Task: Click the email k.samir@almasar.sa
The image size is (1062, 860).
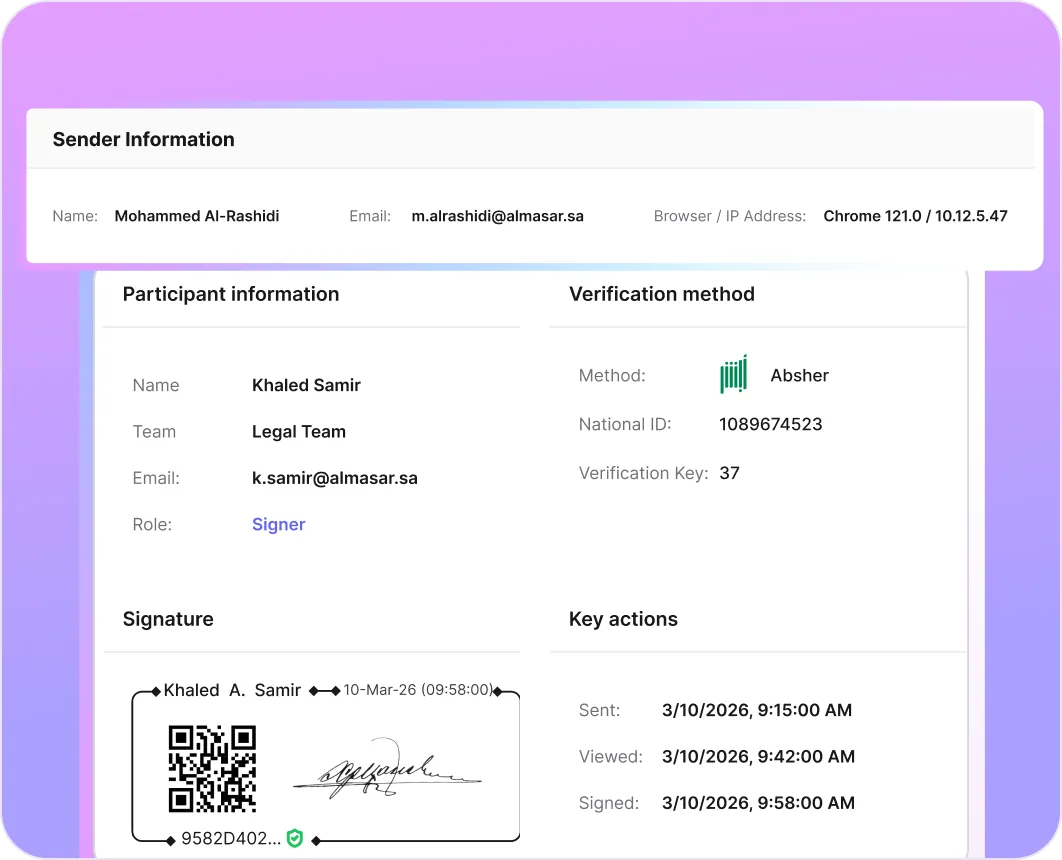Action: (335, 478)
